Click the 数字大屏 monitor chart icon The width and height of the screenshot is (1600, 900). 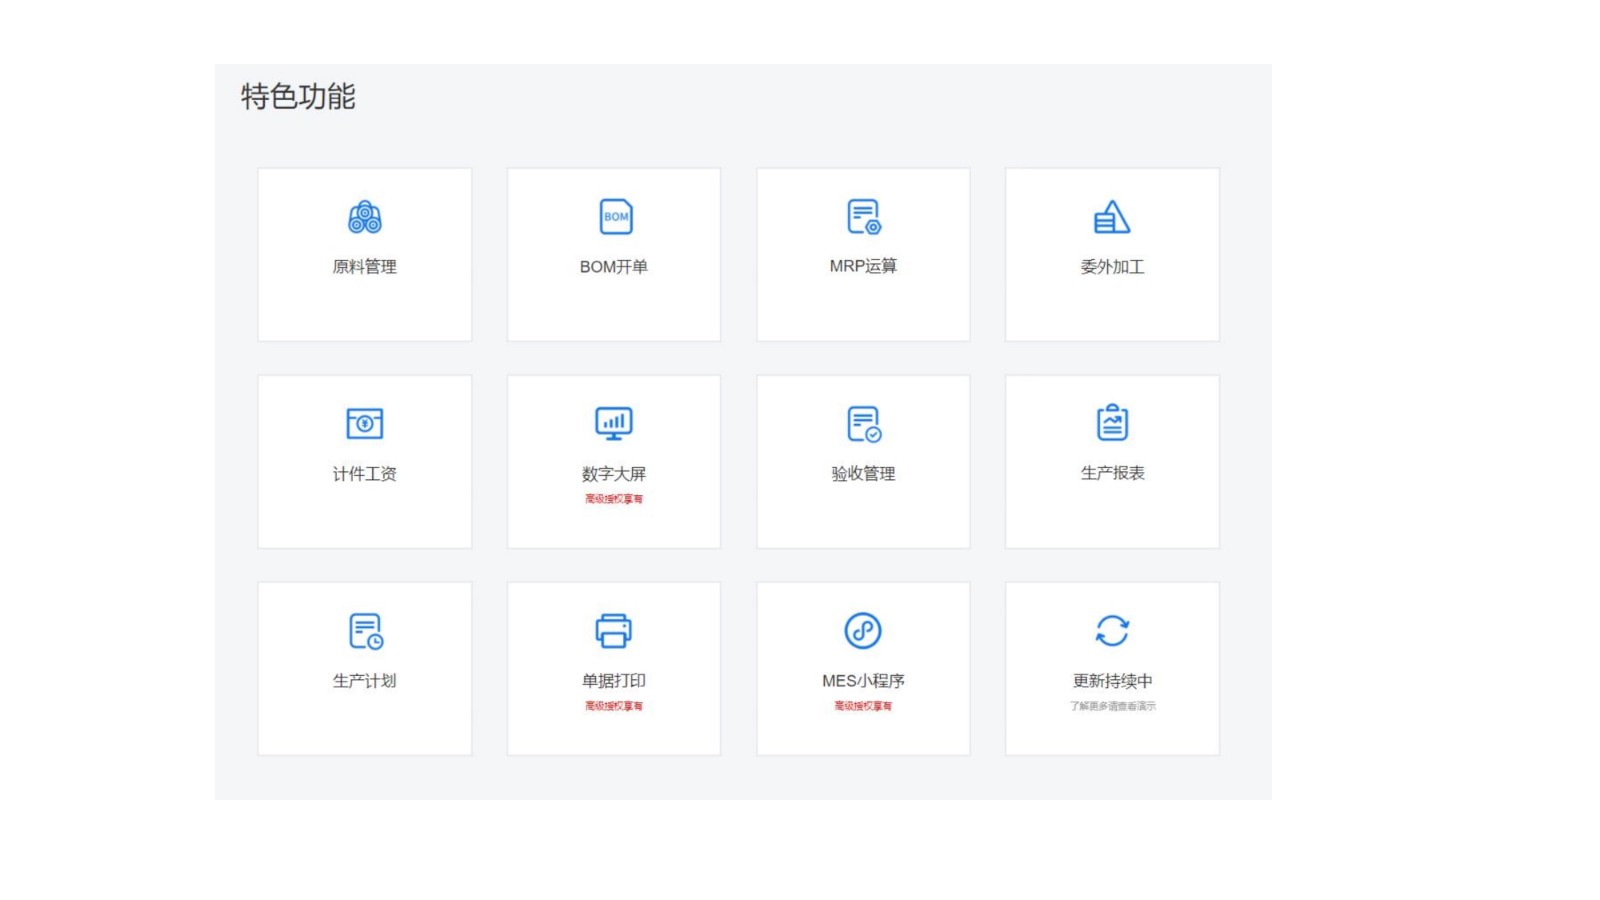pos(614,424)
